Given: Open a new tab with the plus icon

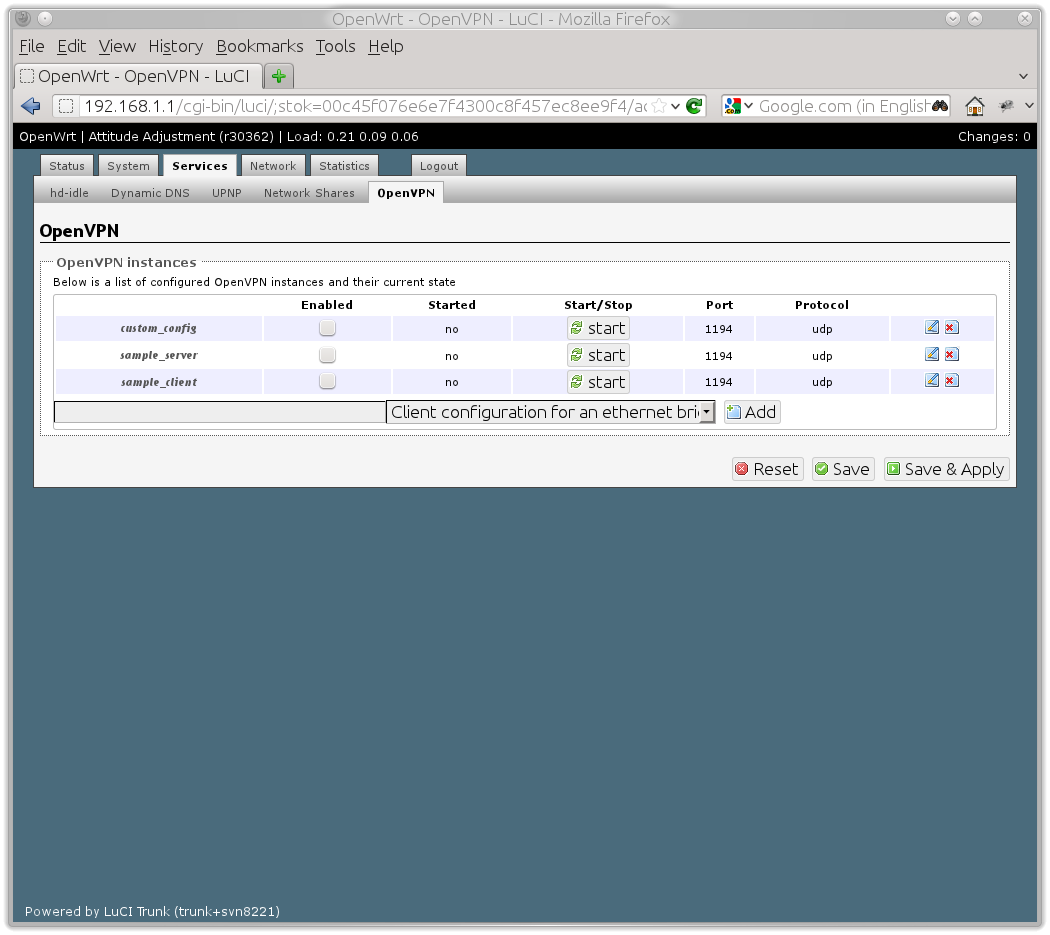Looking at the screenshot, I should [x=279, y=76].
